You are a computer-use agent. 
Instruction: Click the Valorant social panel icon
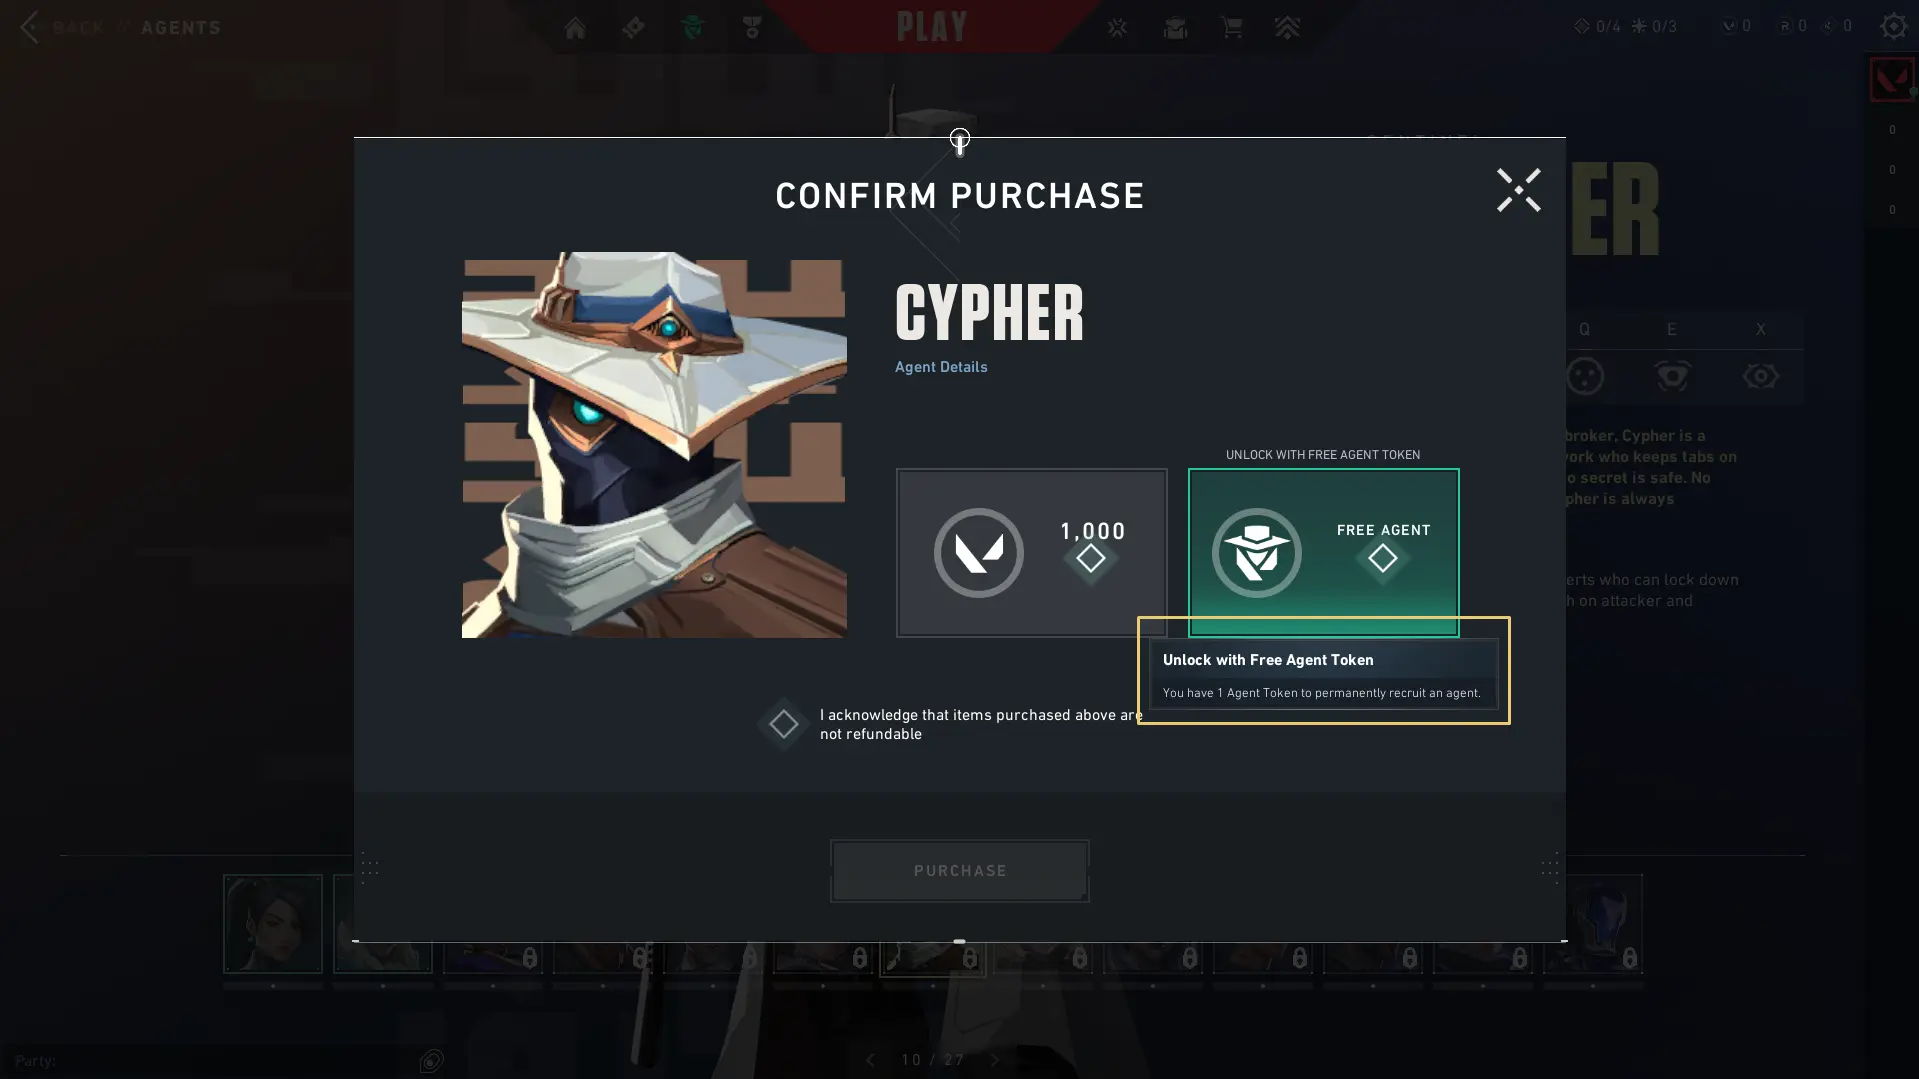click(1891, 80)
